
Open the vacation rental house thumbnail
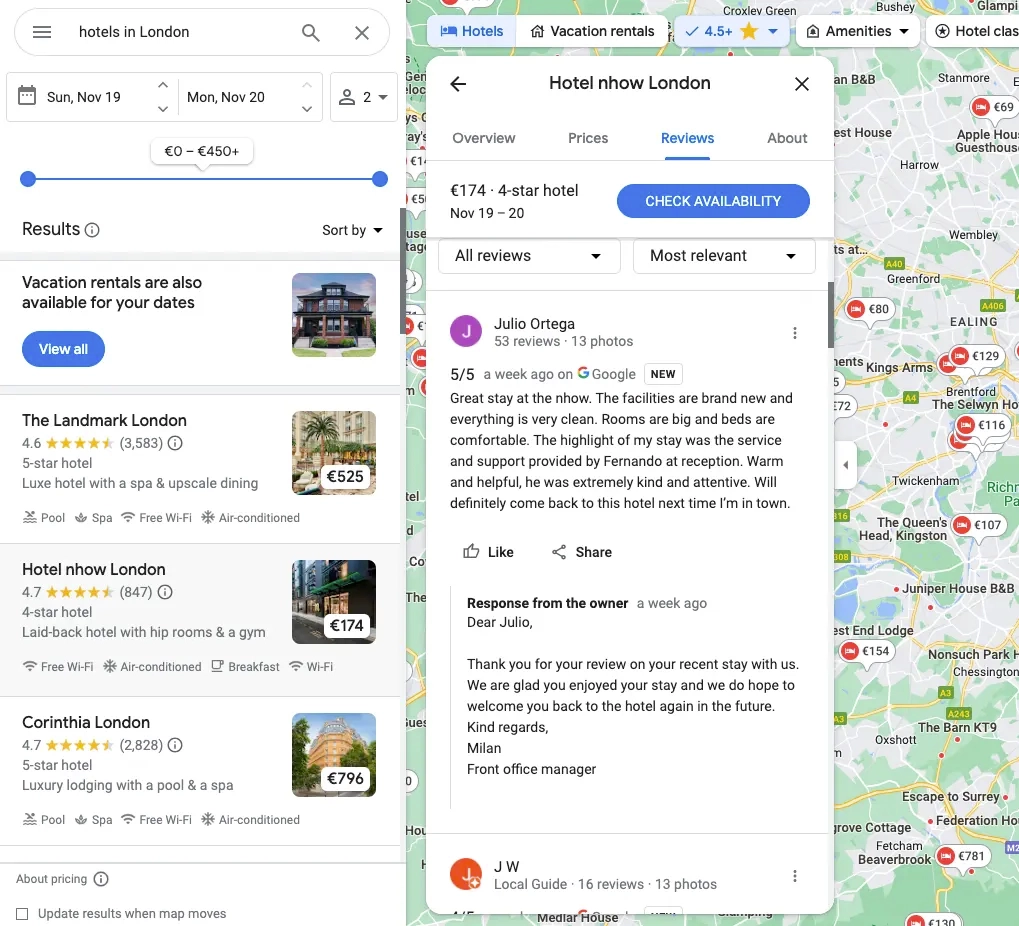point(334,315)
